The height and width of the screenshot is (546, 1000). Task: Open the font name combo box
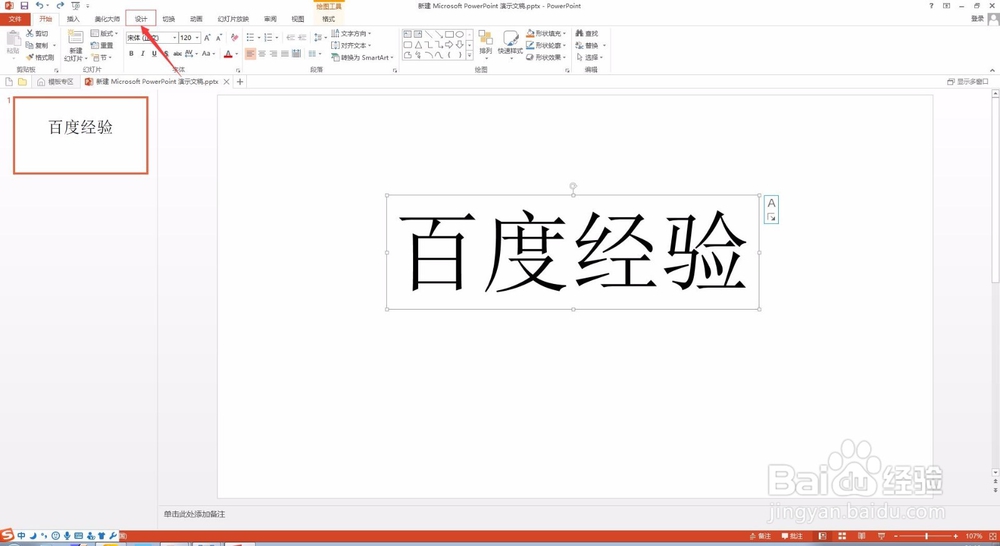tap(152, 38)
